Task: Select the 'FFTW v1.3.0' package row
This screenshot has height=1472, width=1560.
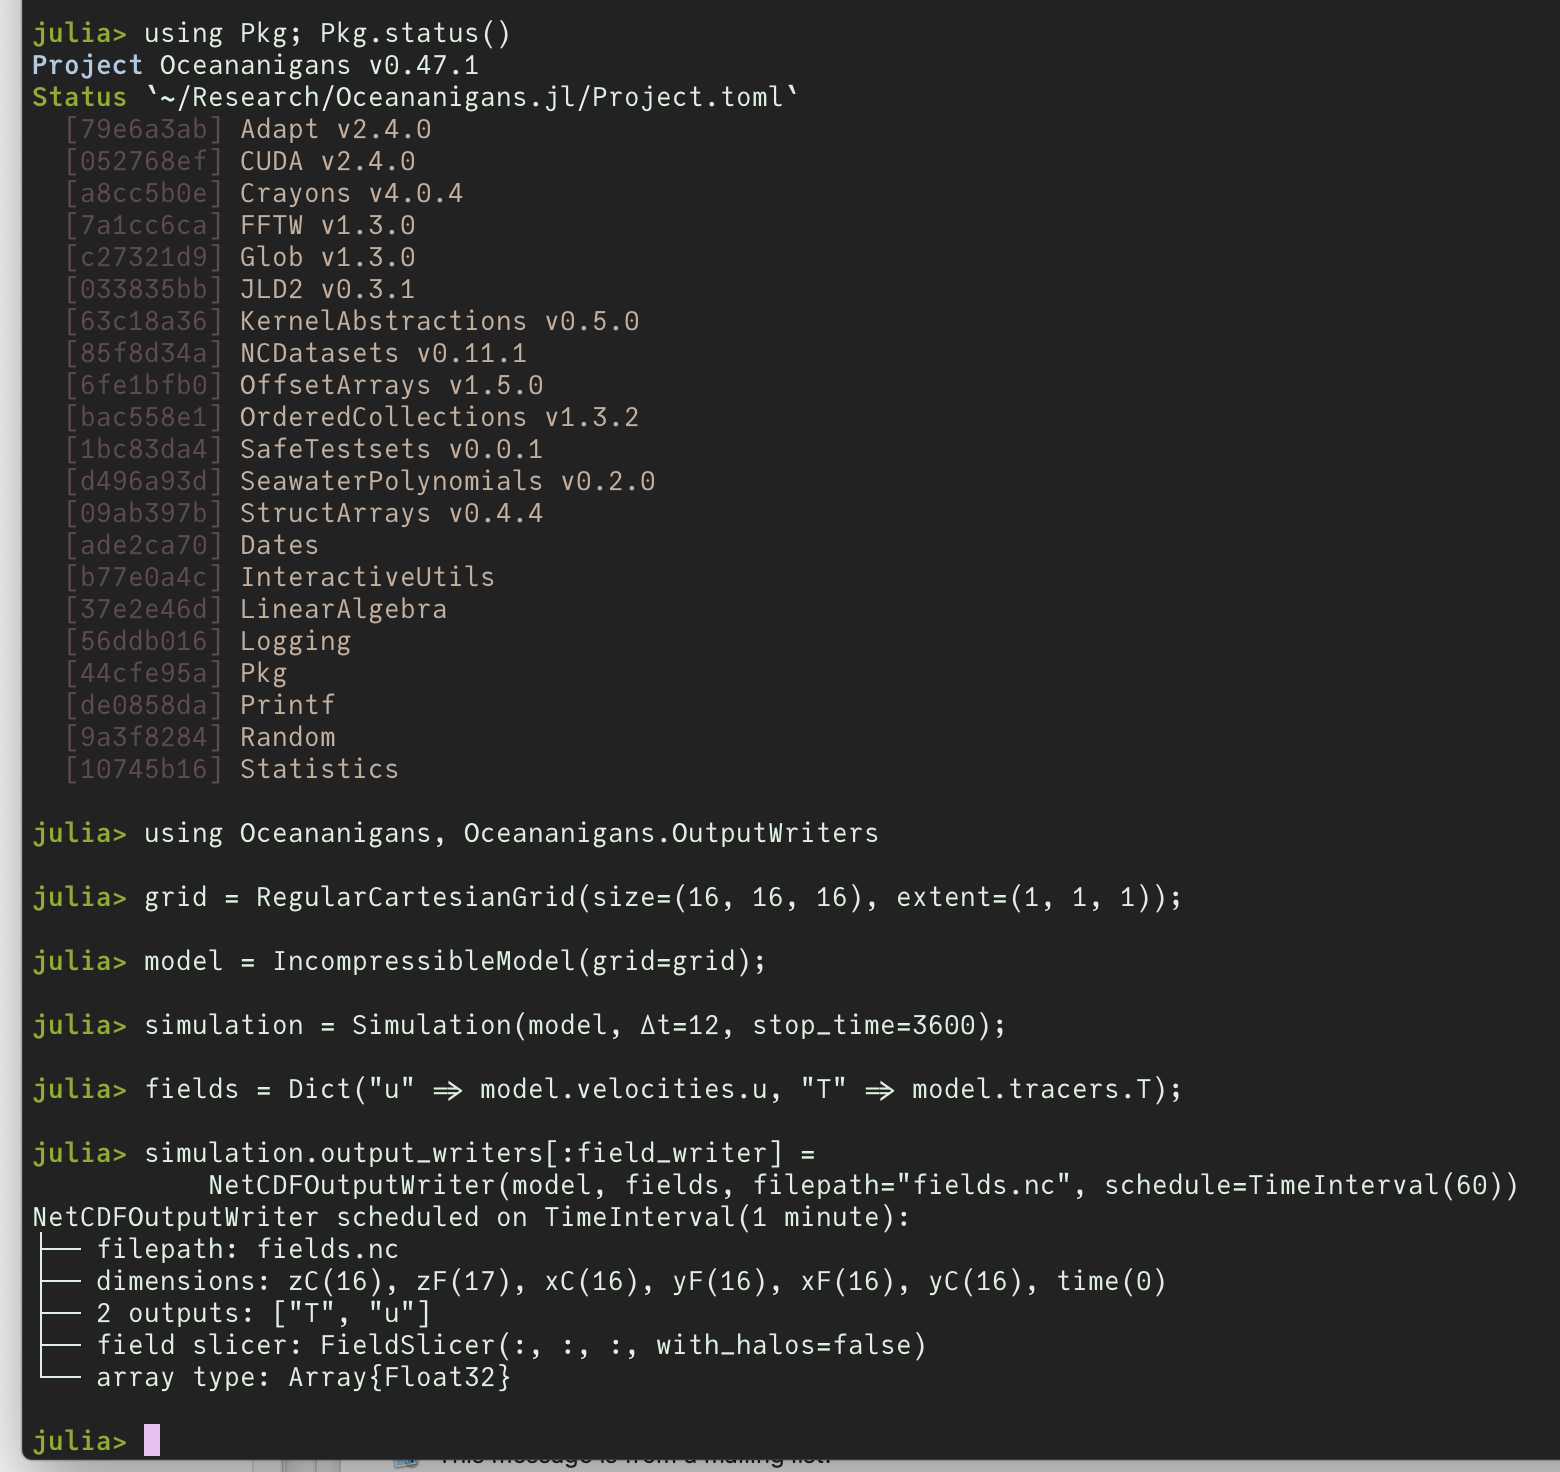Action: pos(240,225)
